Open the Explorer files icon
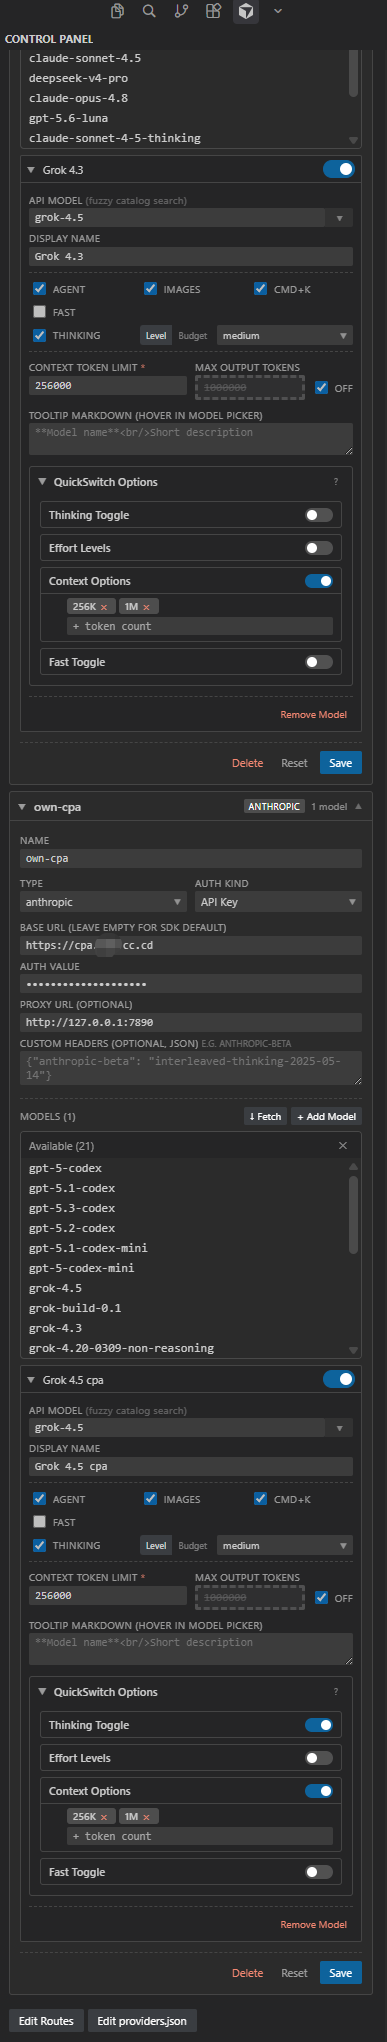This screenshot has width=387, height=2042. coord(118,11)
